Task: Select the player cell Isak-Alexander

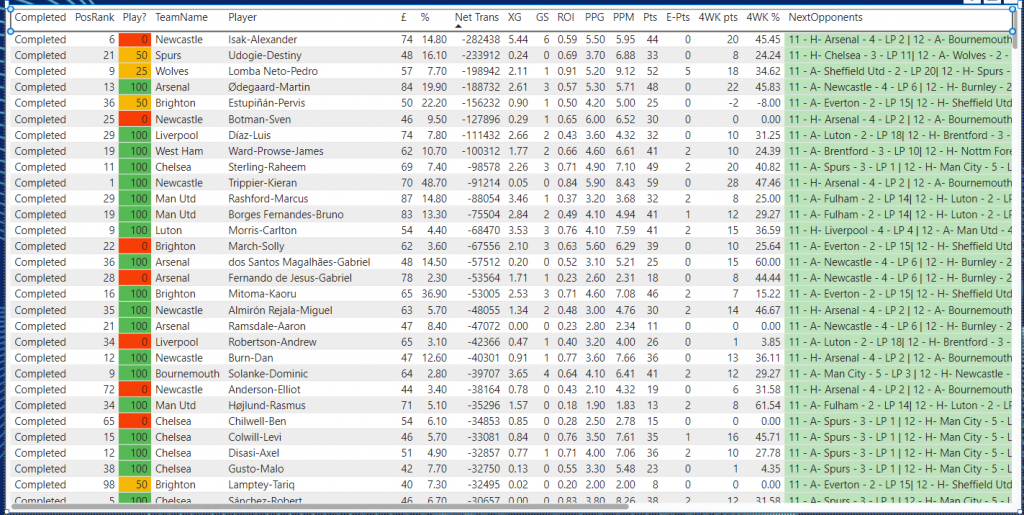Action: tap(263, 40)
